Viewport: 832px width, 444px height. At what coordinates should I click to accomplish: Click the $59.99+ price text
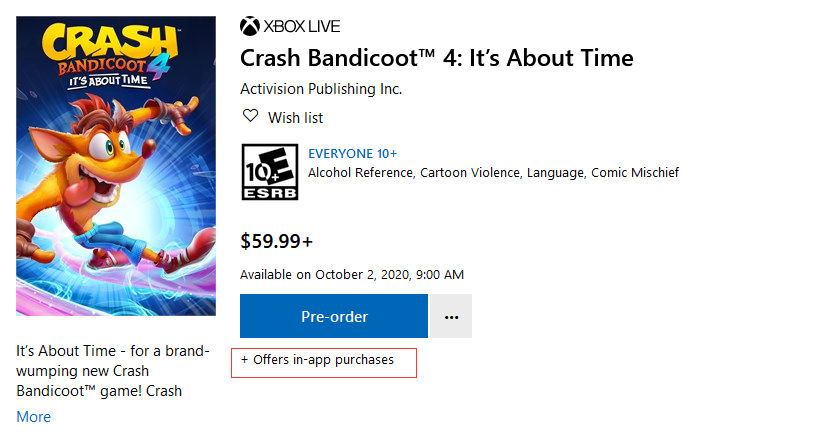276,241
